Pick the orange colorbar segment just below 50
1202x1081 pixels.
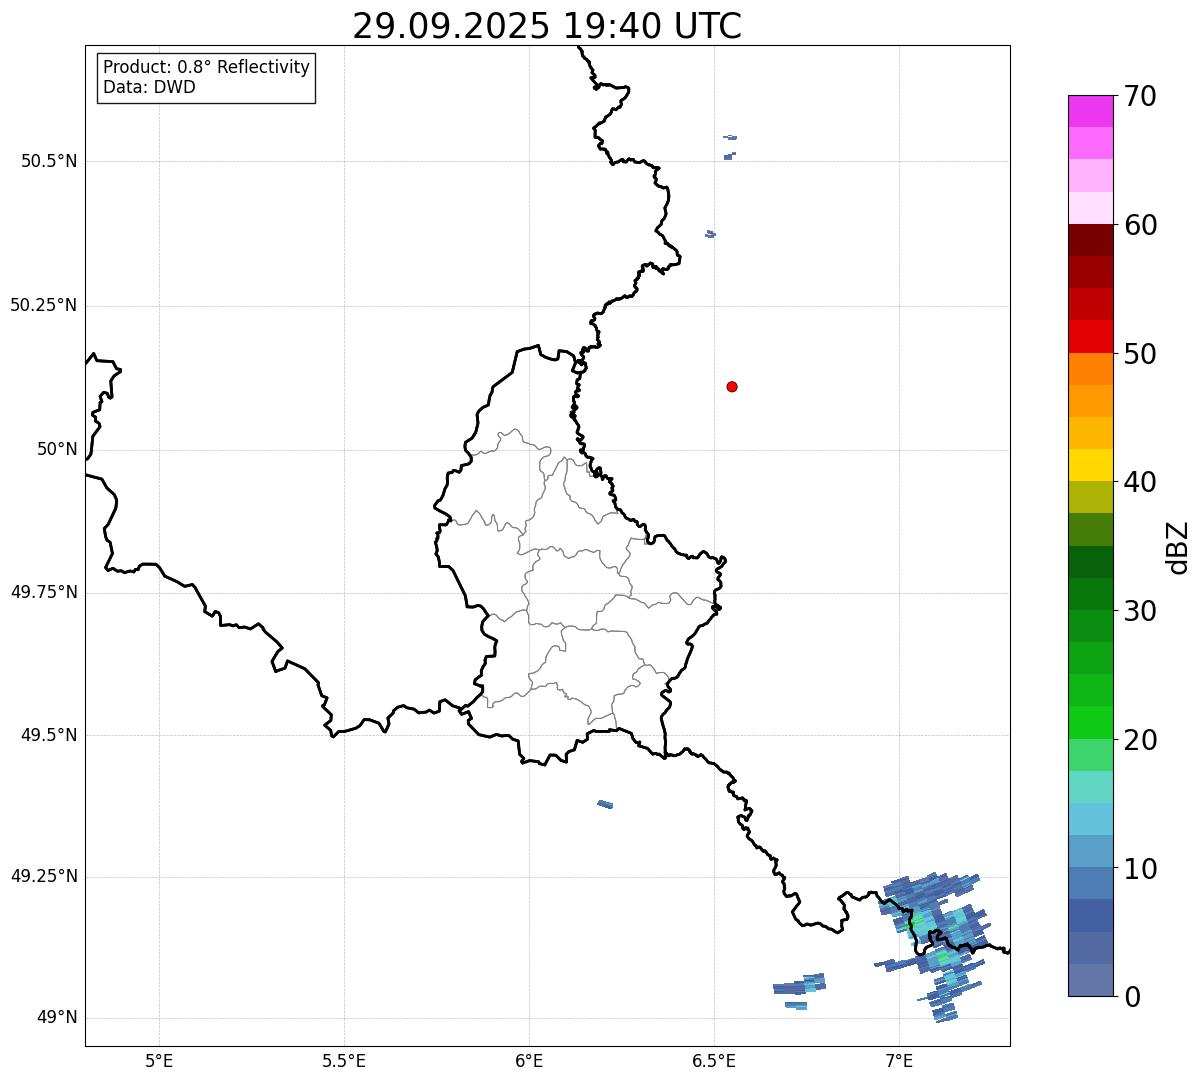(1090, 369)
